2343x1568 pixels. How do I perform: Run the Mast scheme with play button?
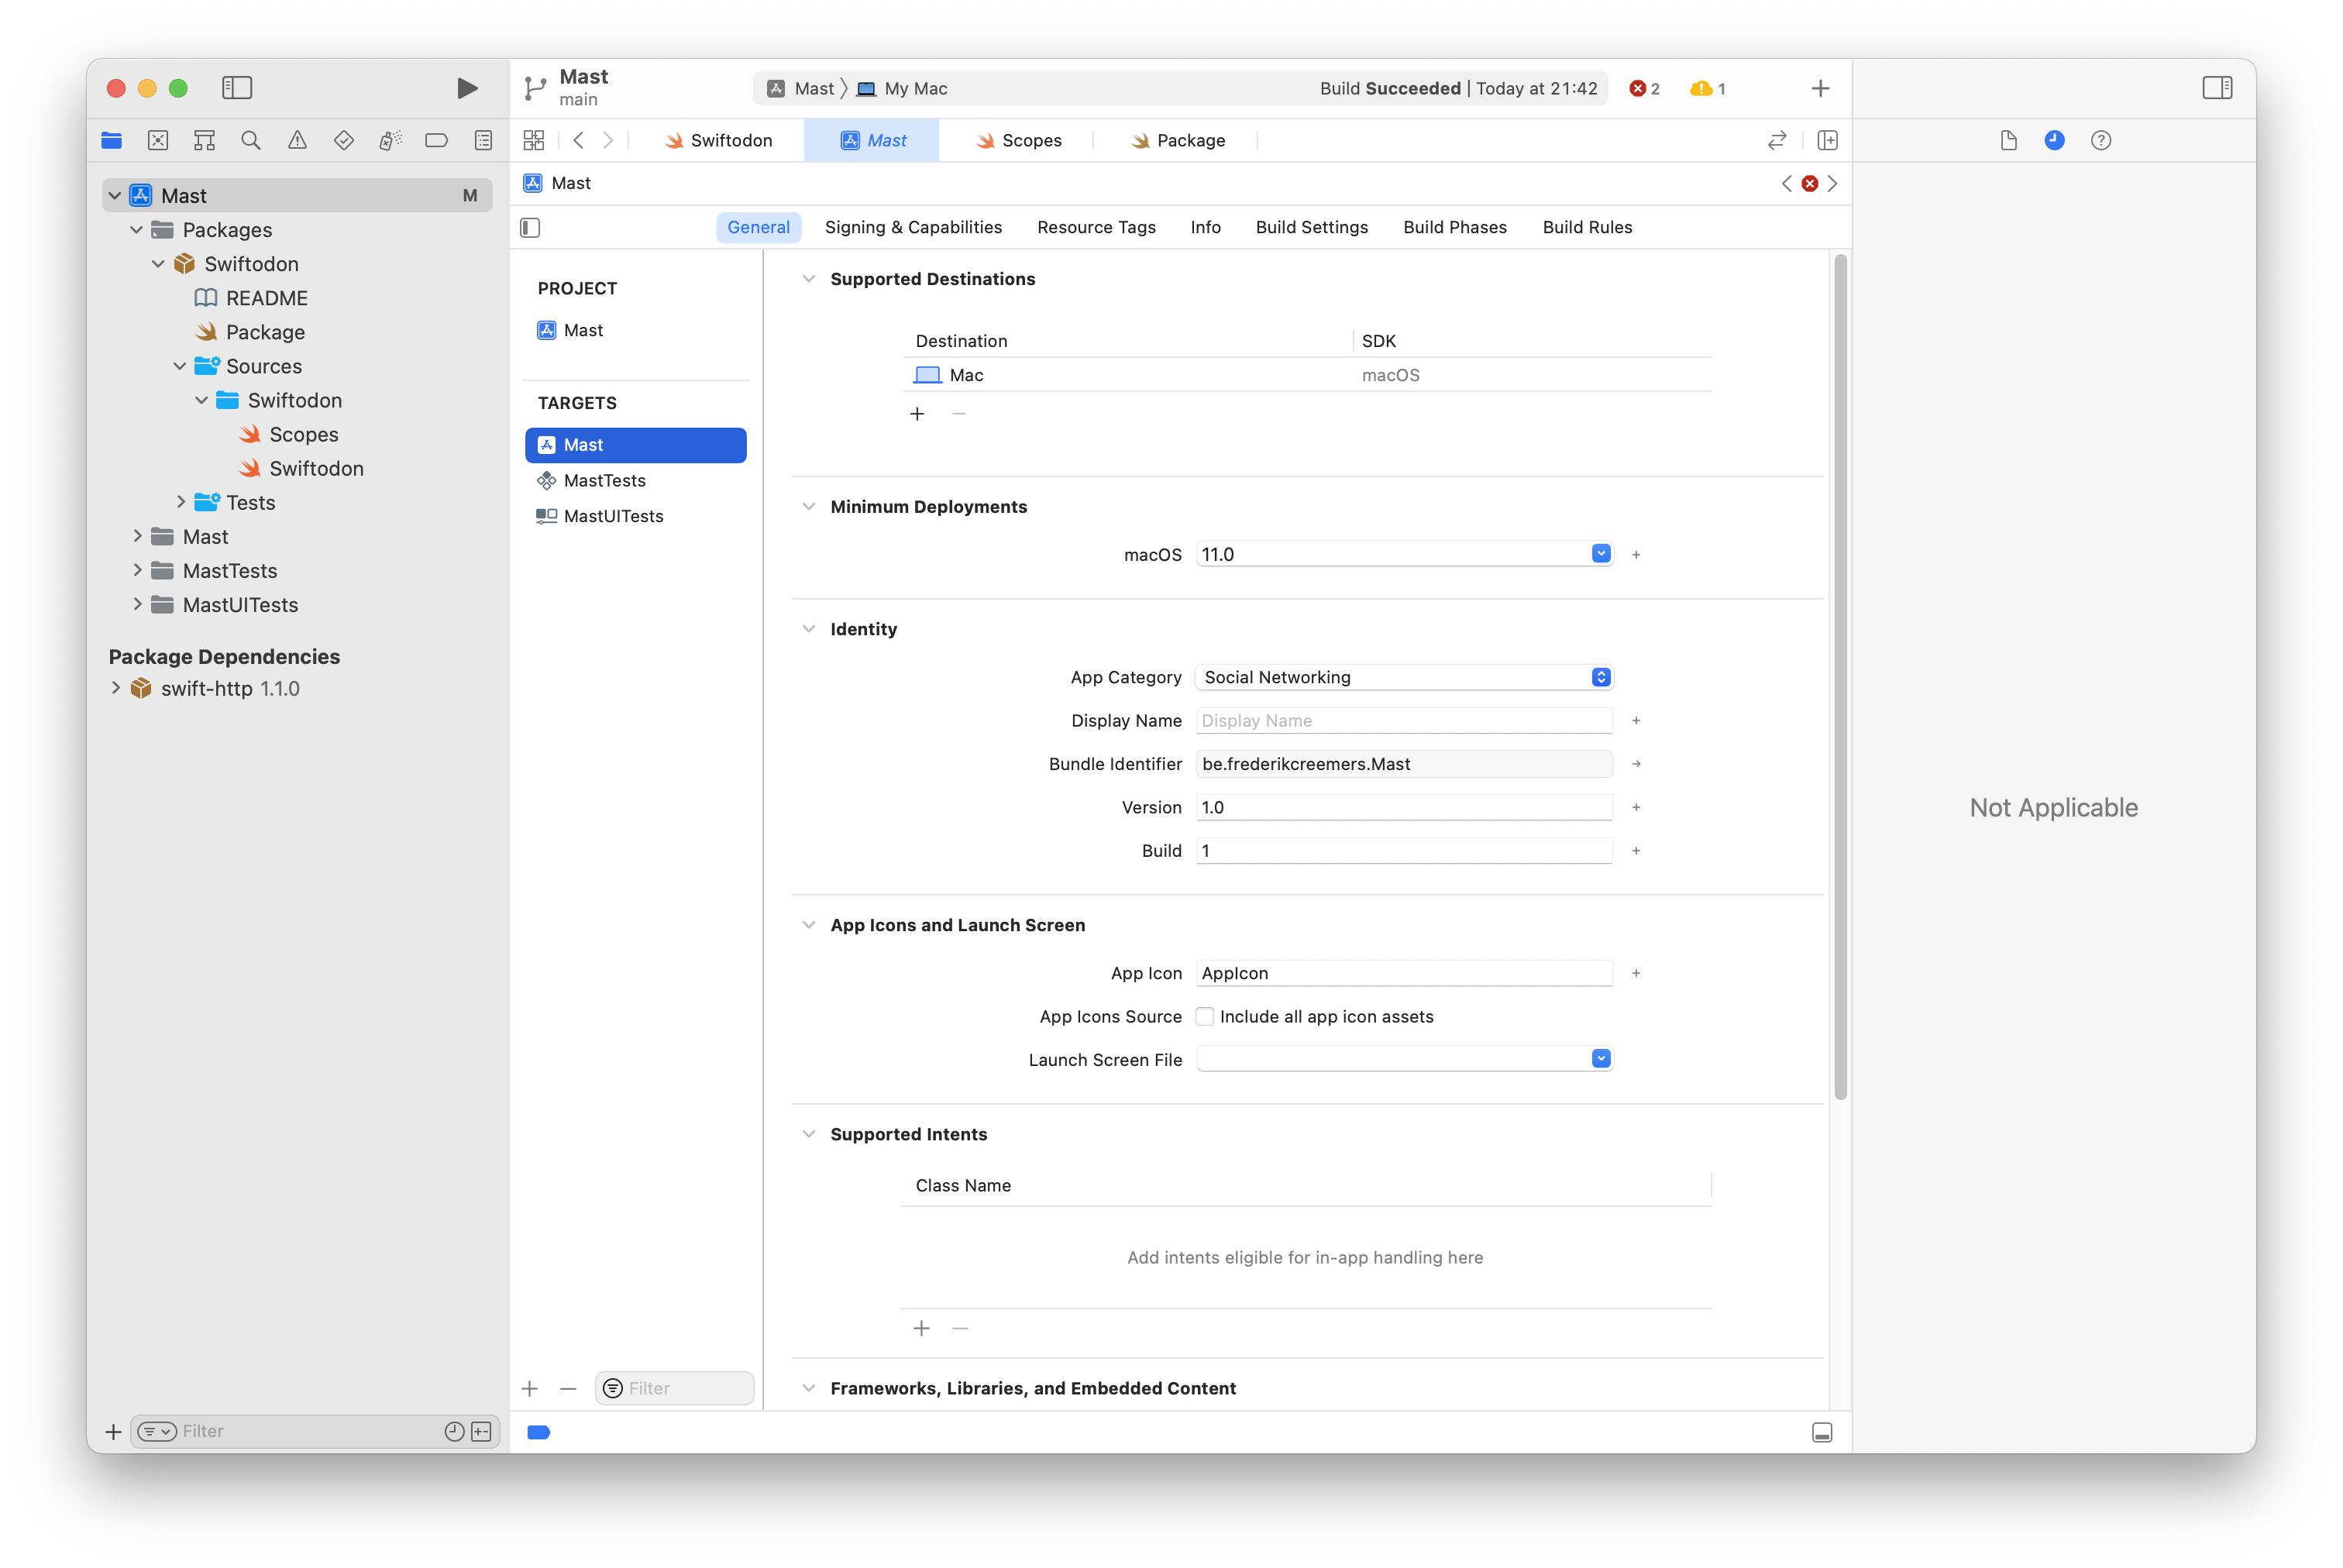[x=466, y=88]
